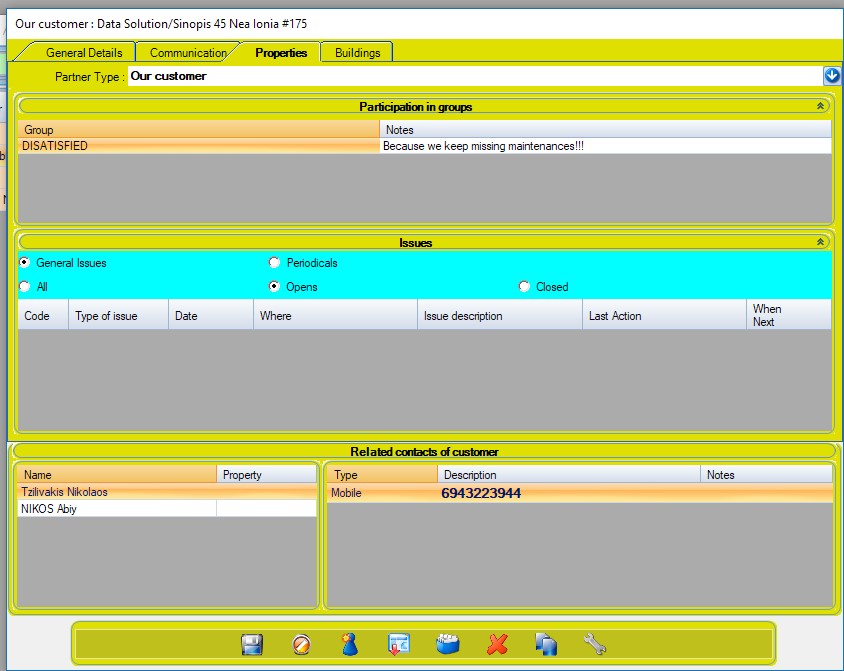Switch to the General Details tab
The image size is (844, 671).
(x=84, y=53)
